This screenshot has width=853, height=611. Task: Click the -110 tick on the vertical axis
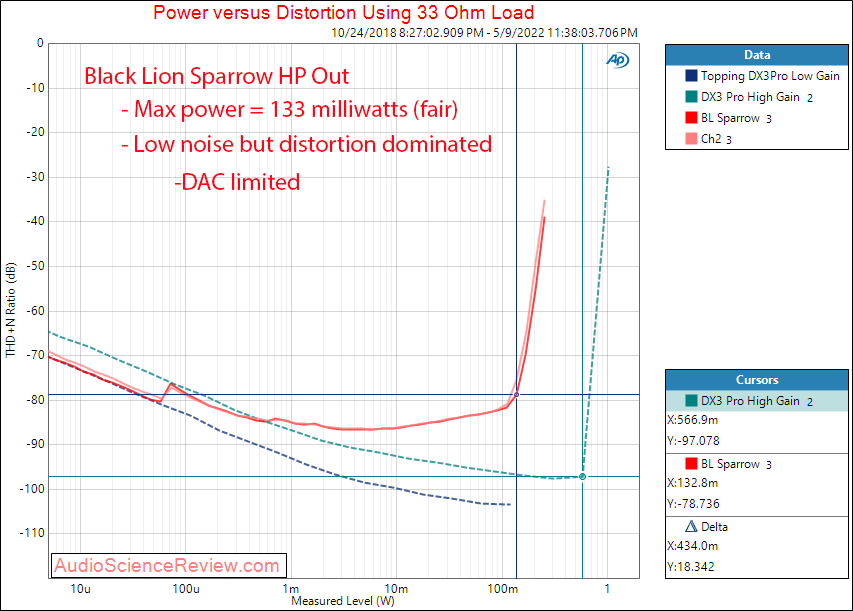pyautogui.click(x=32, y=533)
